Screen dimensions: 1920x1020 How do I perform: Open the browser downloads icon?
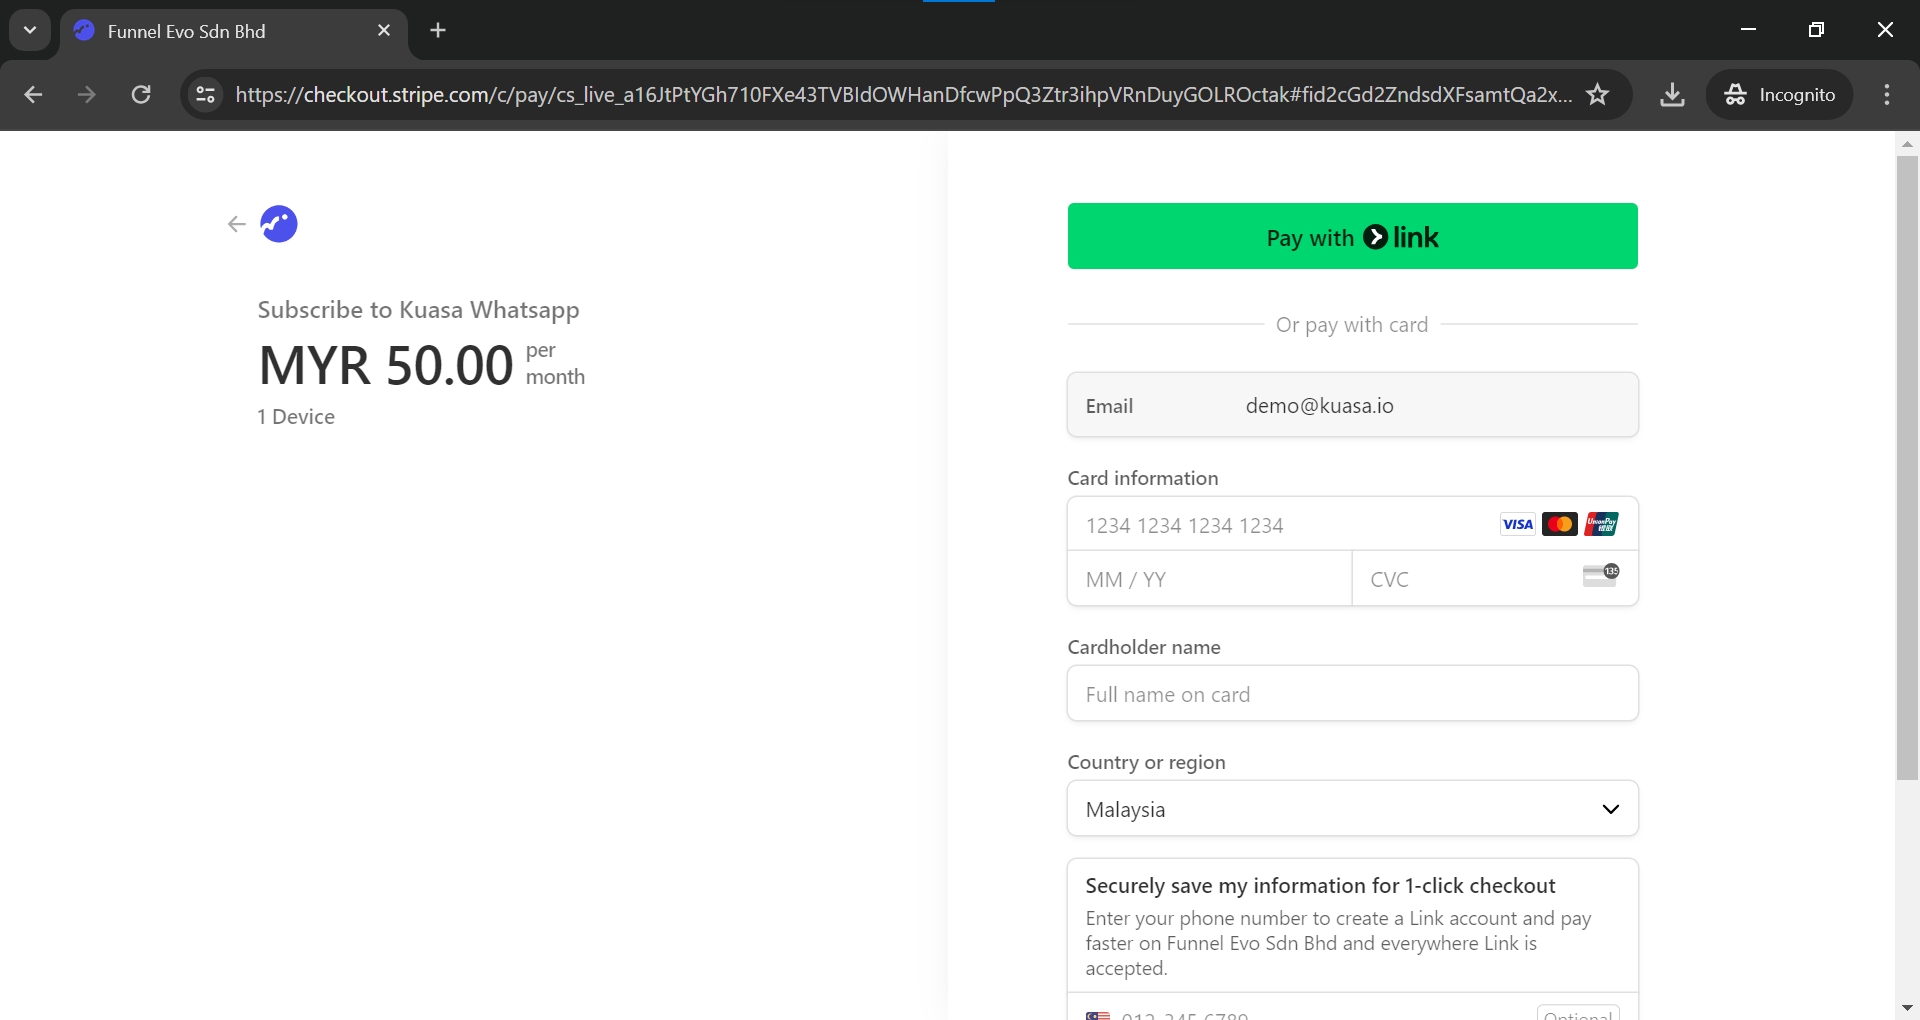tap(1672, 95)
